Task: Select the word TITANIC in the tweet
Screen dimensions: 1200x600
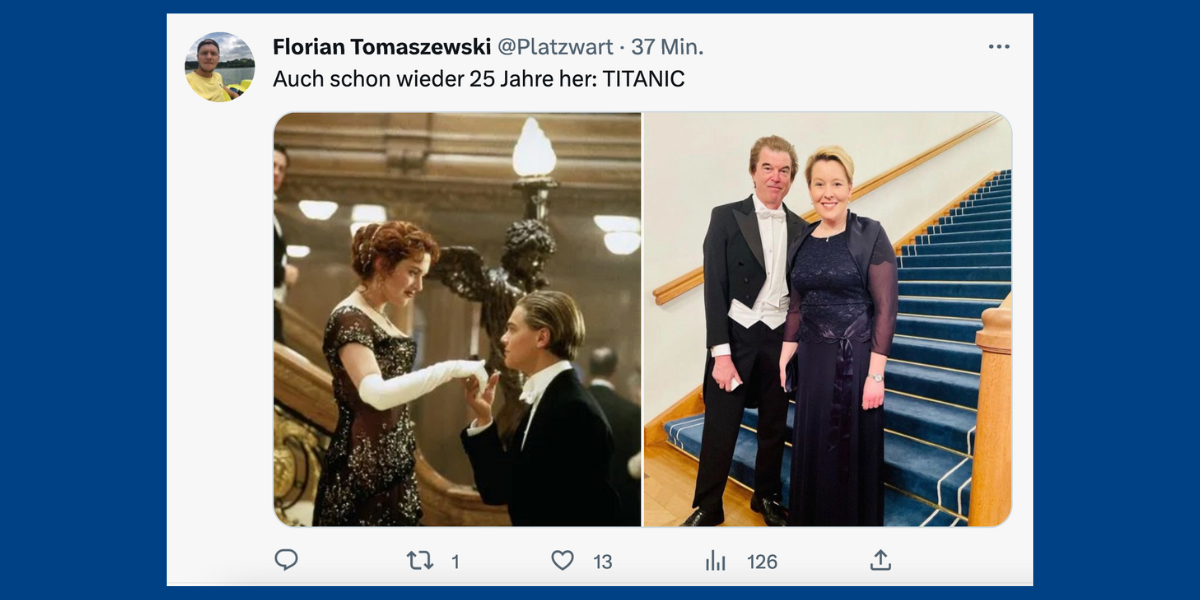Action: [x=644, y=79]
